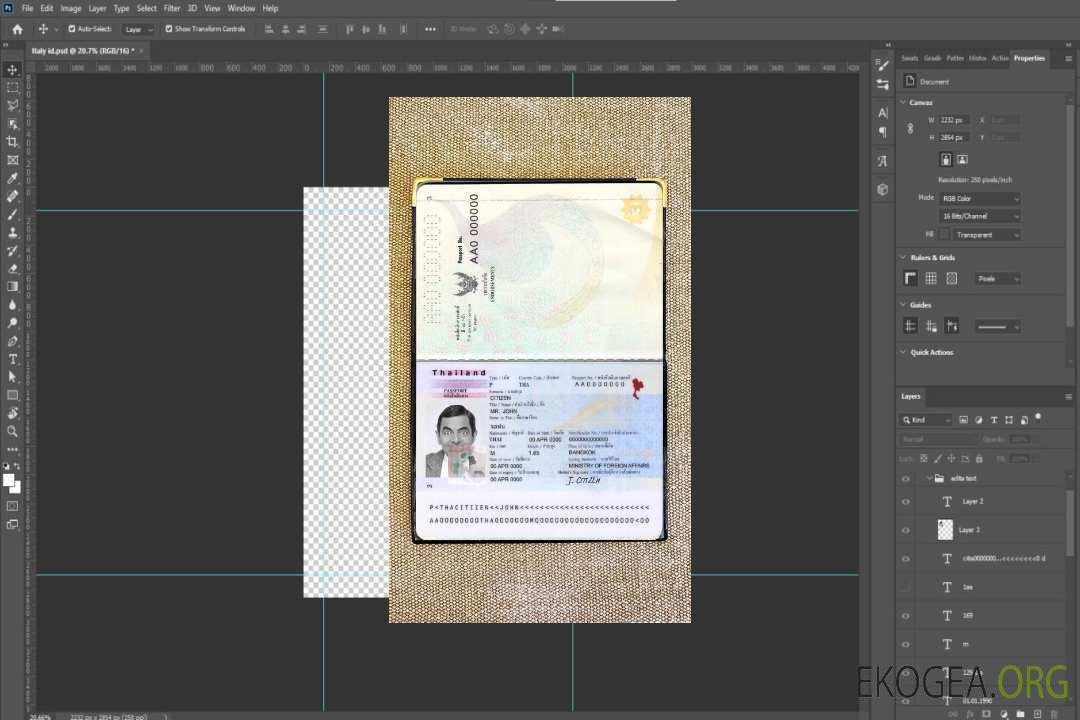Switch to the Swatches tab

[909, 59]
